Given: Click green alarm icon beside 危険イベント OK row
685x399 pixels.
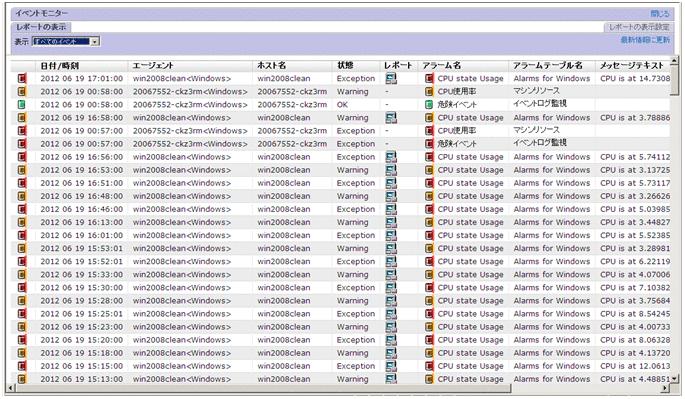Looking at the screenshot, I should (429, 104).
